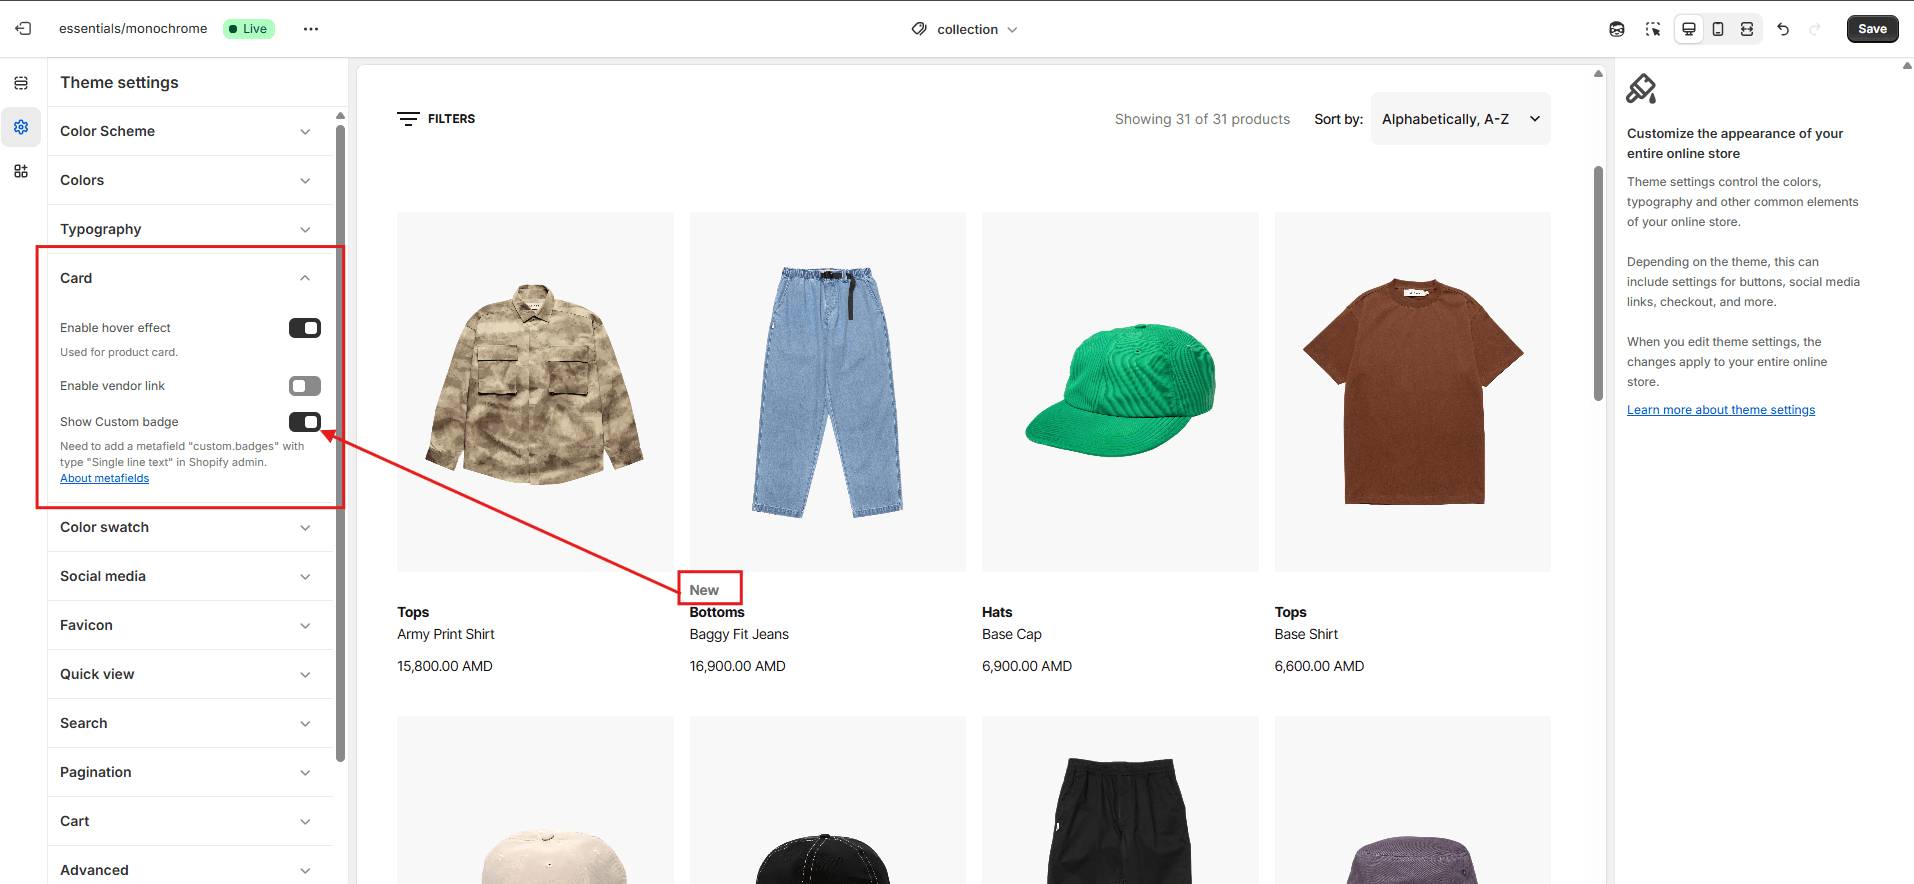The height and width of the screenshot is (884, 1914).
Task: Disable the Enable hover effect toggle
Action: [x=305, y=328]
